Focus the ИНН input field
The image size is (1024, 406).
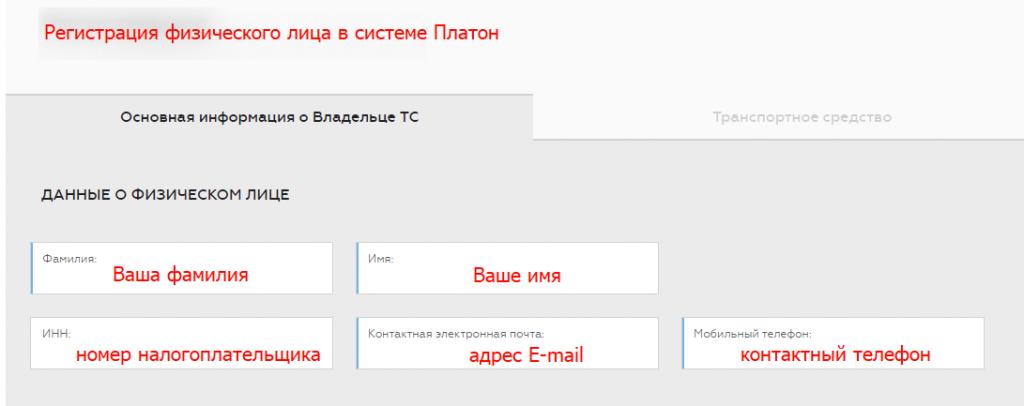[x=182, y=343]
